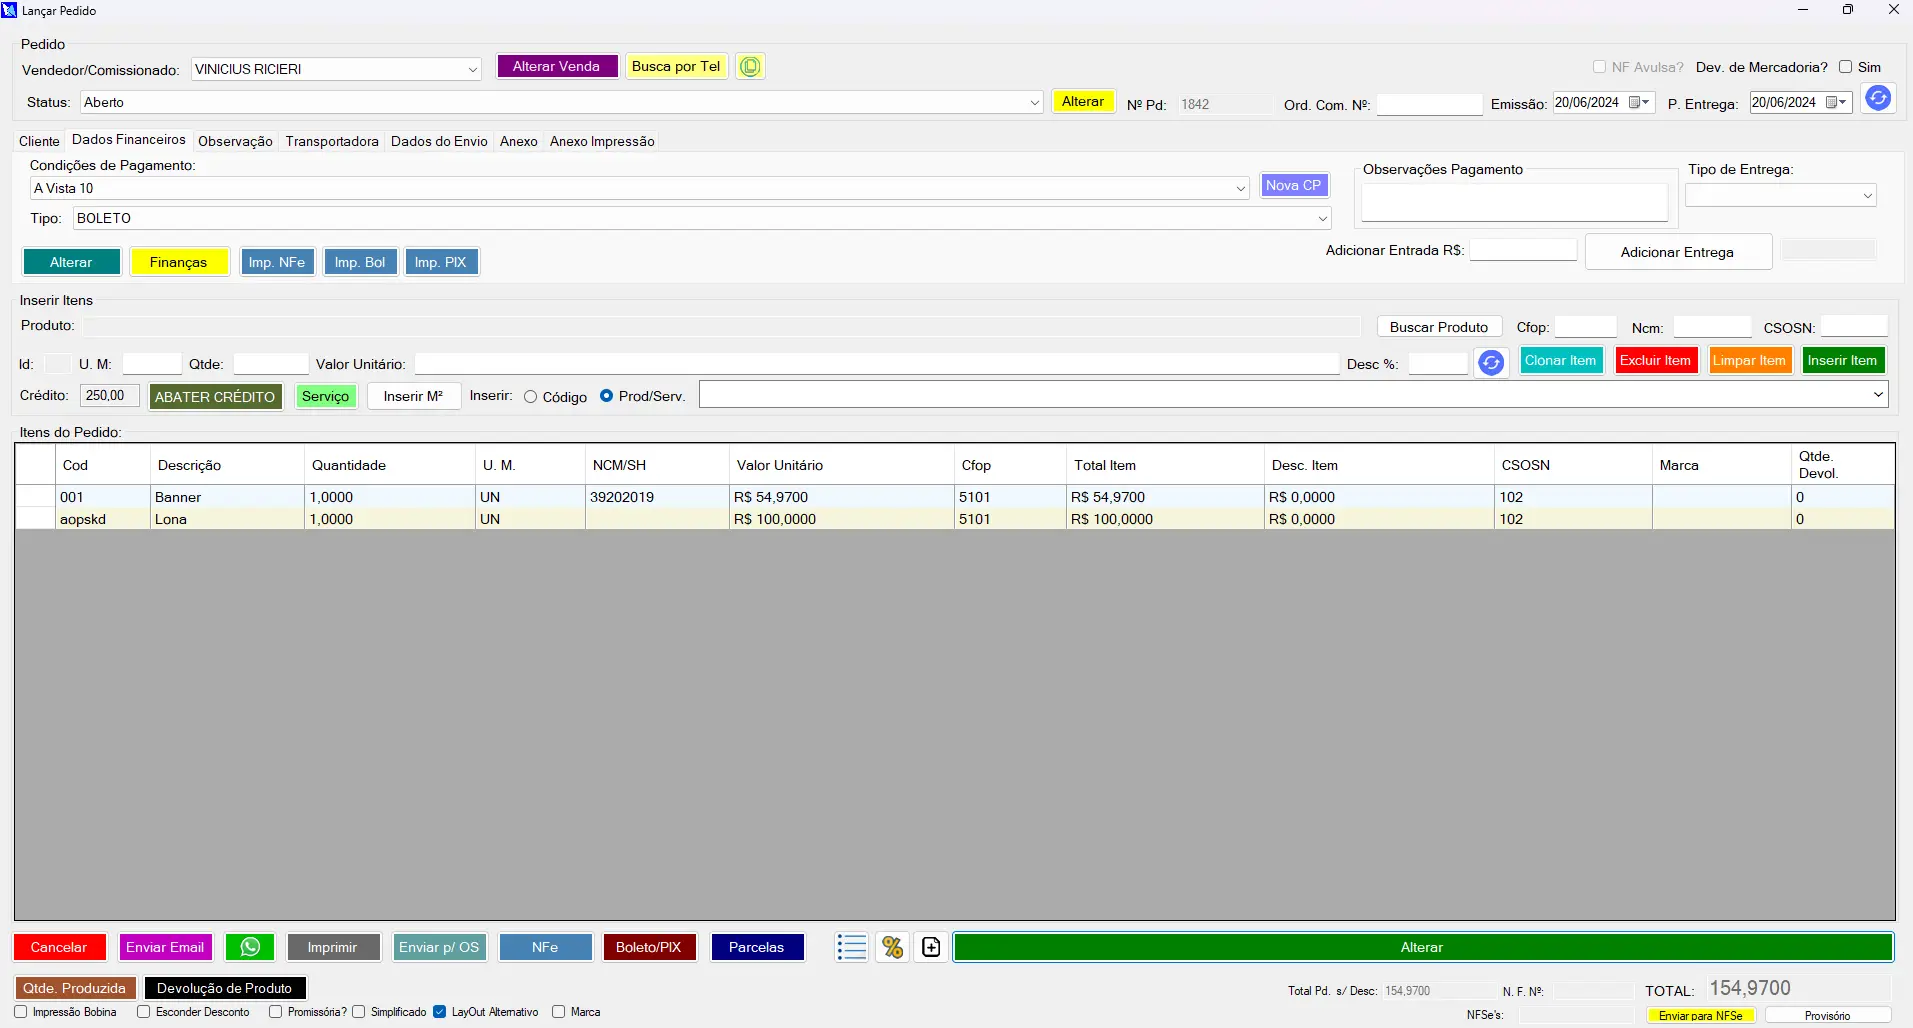
Task: Click the blue refresh icon near P. Entrega
Action: tap(1877, 99)
